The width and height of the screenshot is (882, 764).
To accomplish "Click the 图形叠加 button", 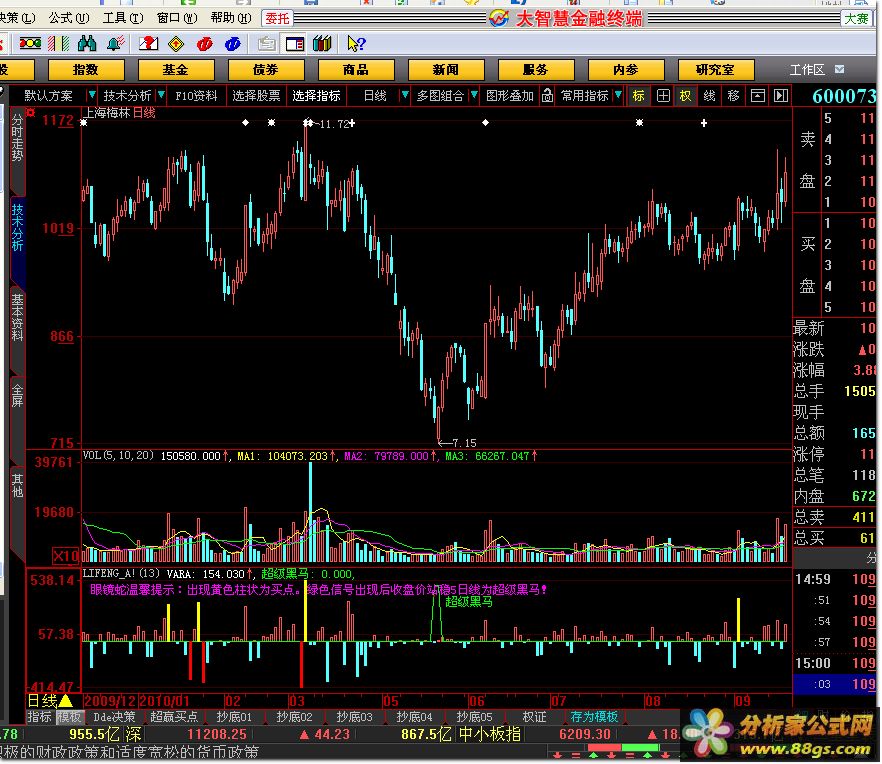I will (x=510, y=96).
